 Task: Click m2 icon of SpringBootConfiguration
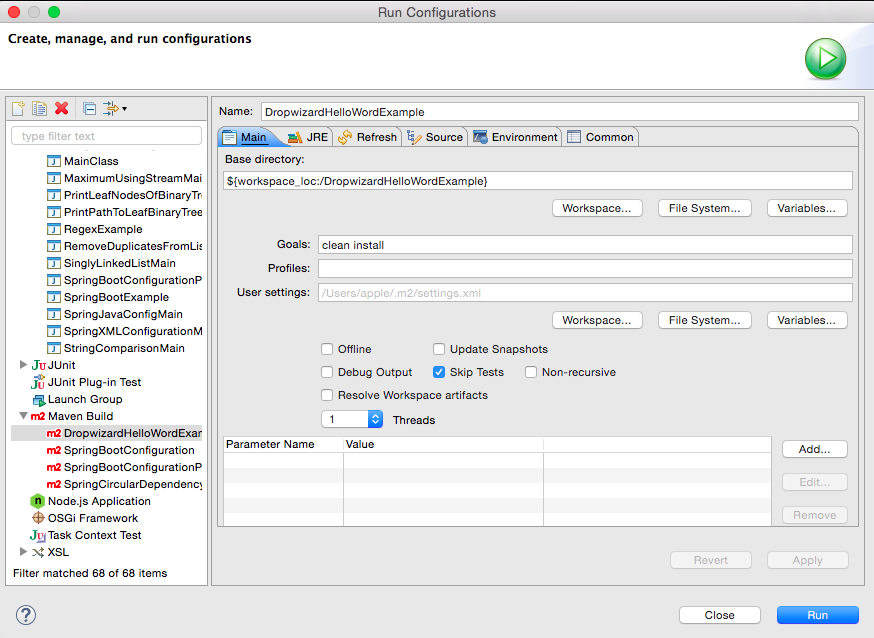[54, 450]
